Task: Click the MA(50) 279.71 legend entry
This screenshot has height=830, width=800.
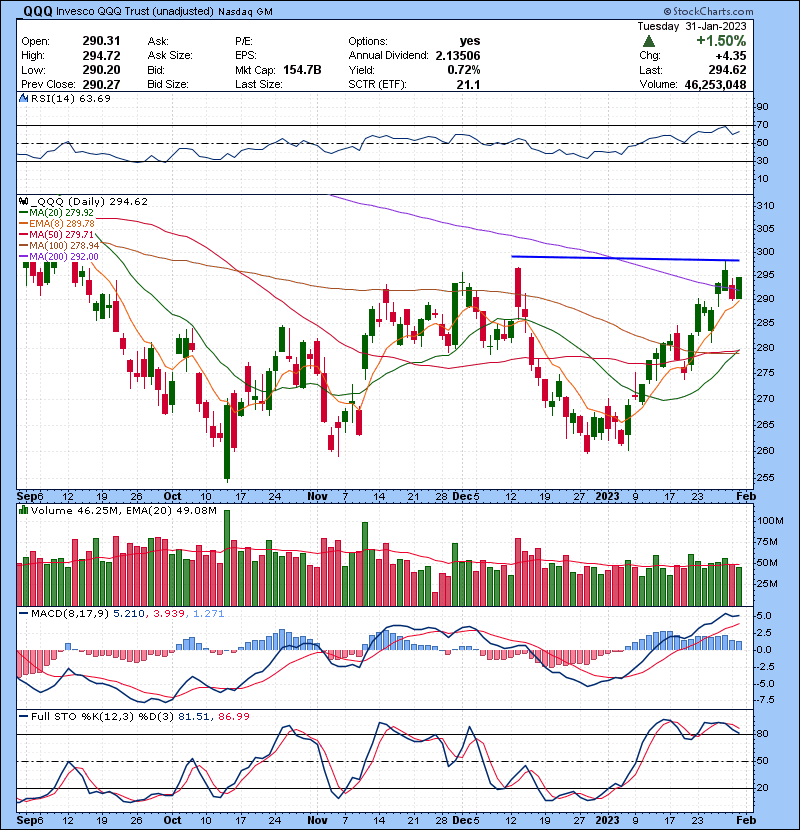Action: [61, 234]
